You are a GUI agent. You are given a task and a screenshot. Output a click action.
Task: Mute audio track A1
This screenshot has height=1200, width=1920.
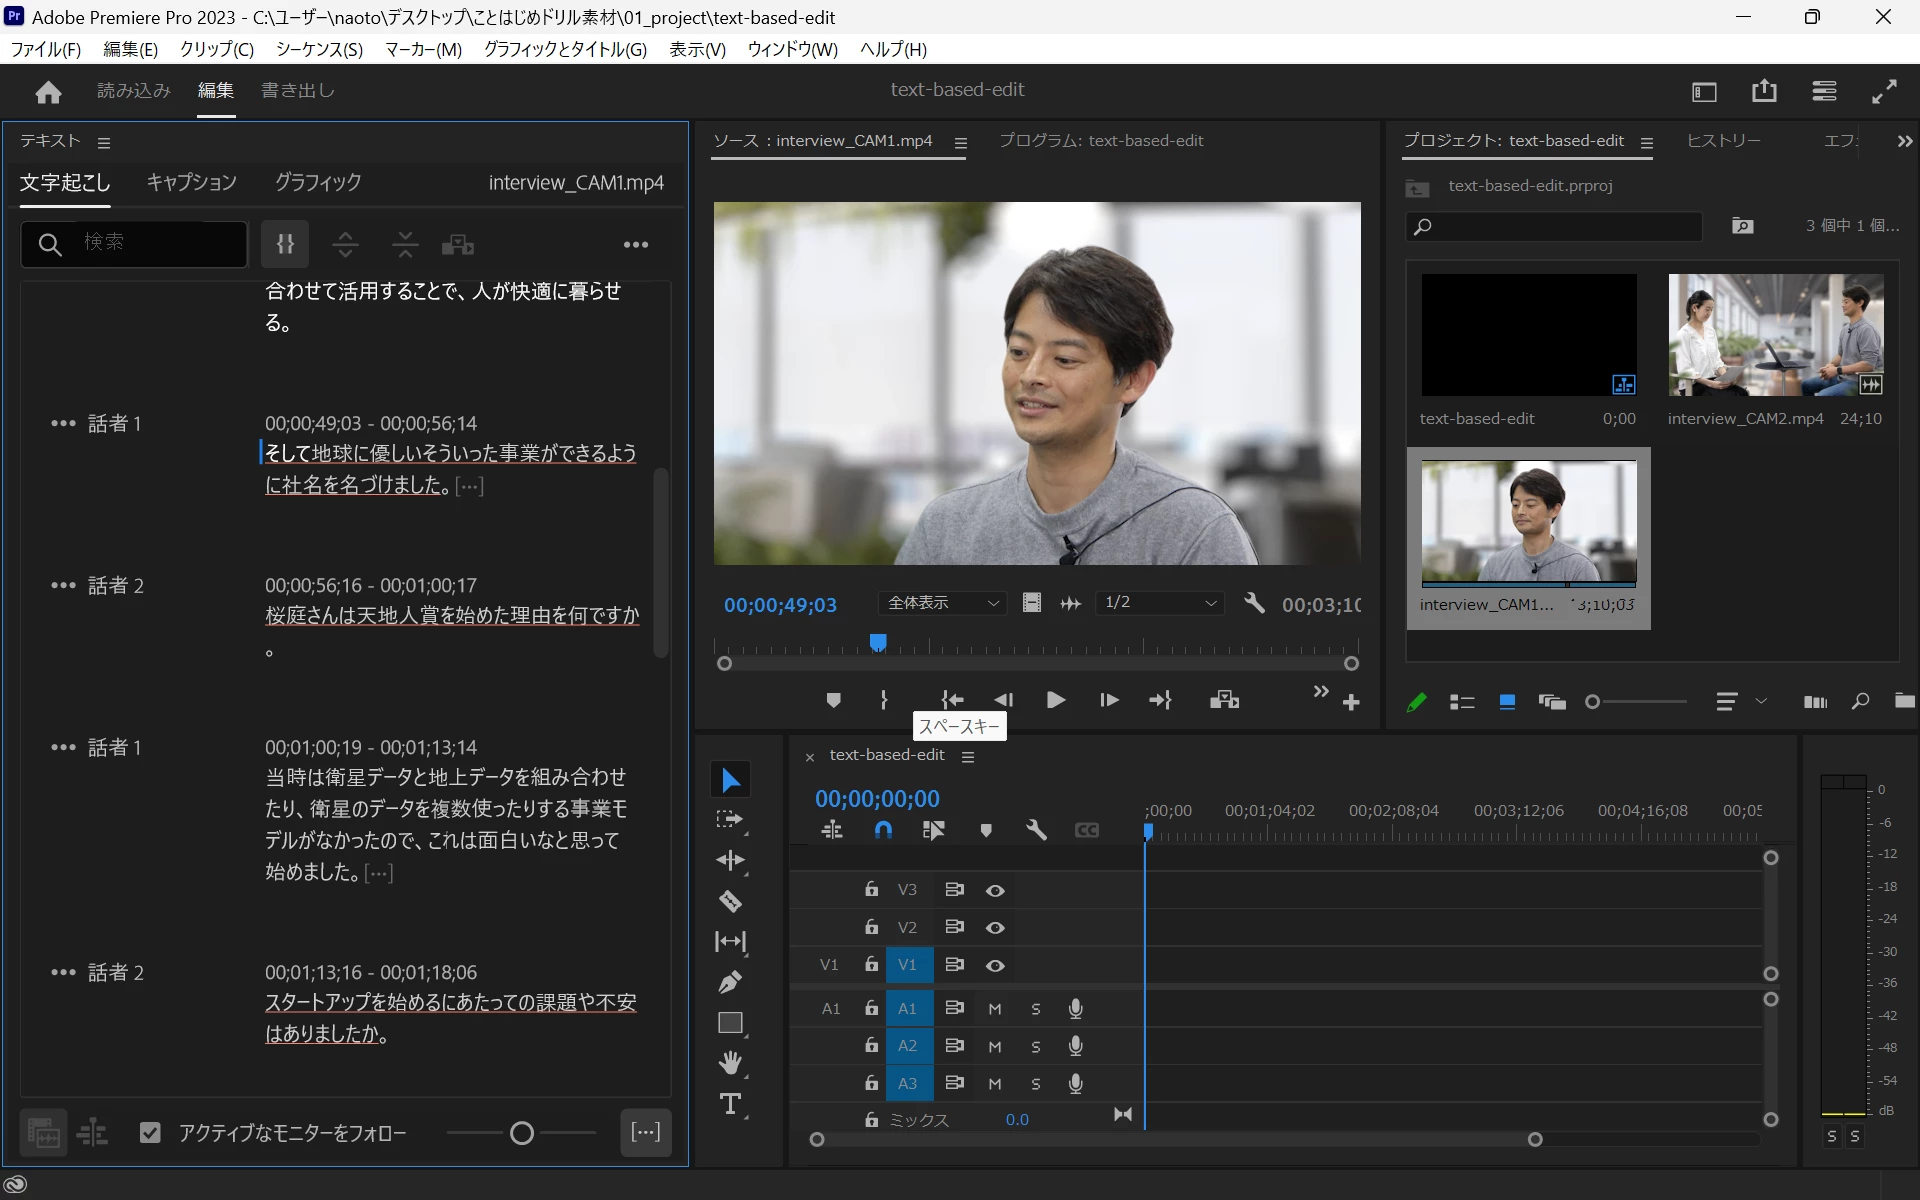point(995,1009)
